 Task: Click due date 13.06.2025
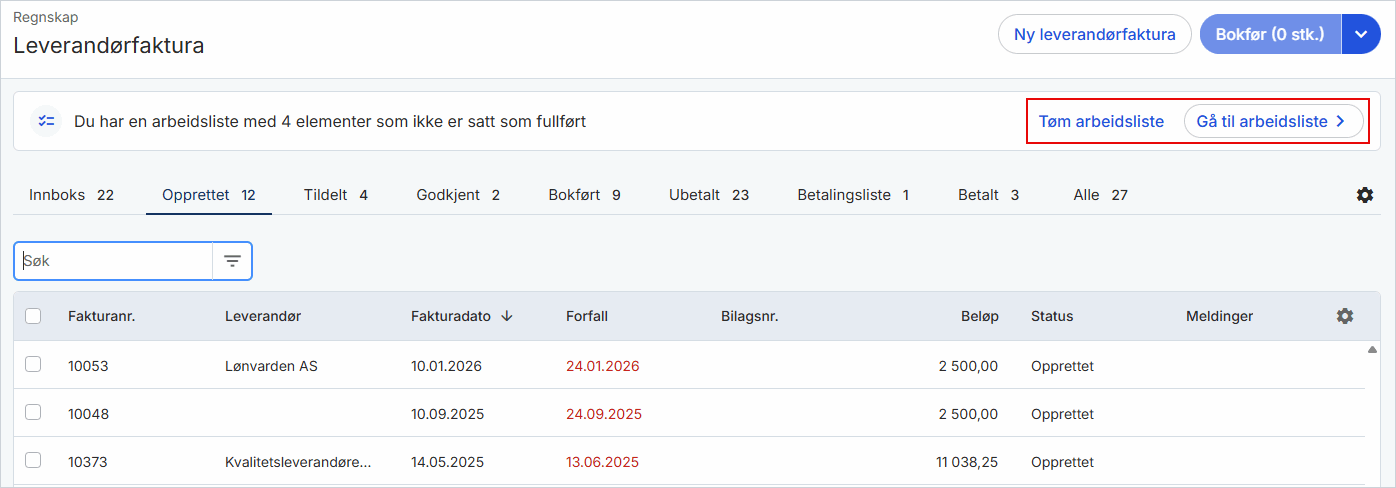click(x=602, y=462)
